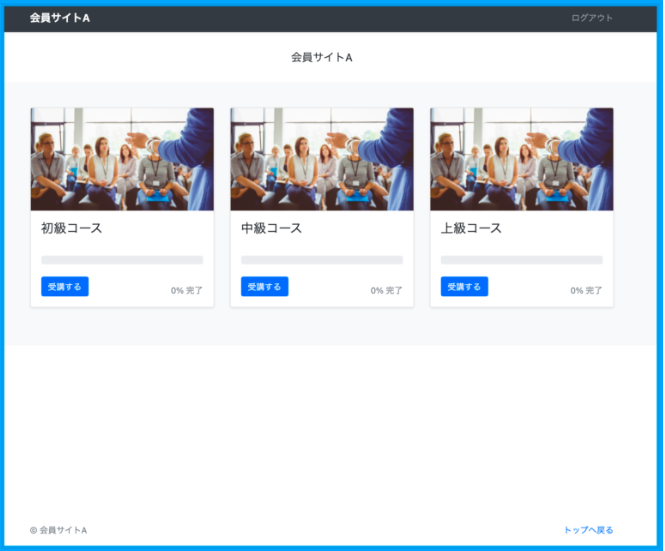665x551 pixels.
Task: Click 0% 完了 on 中級コース card
Action: [x=386, y=291]
